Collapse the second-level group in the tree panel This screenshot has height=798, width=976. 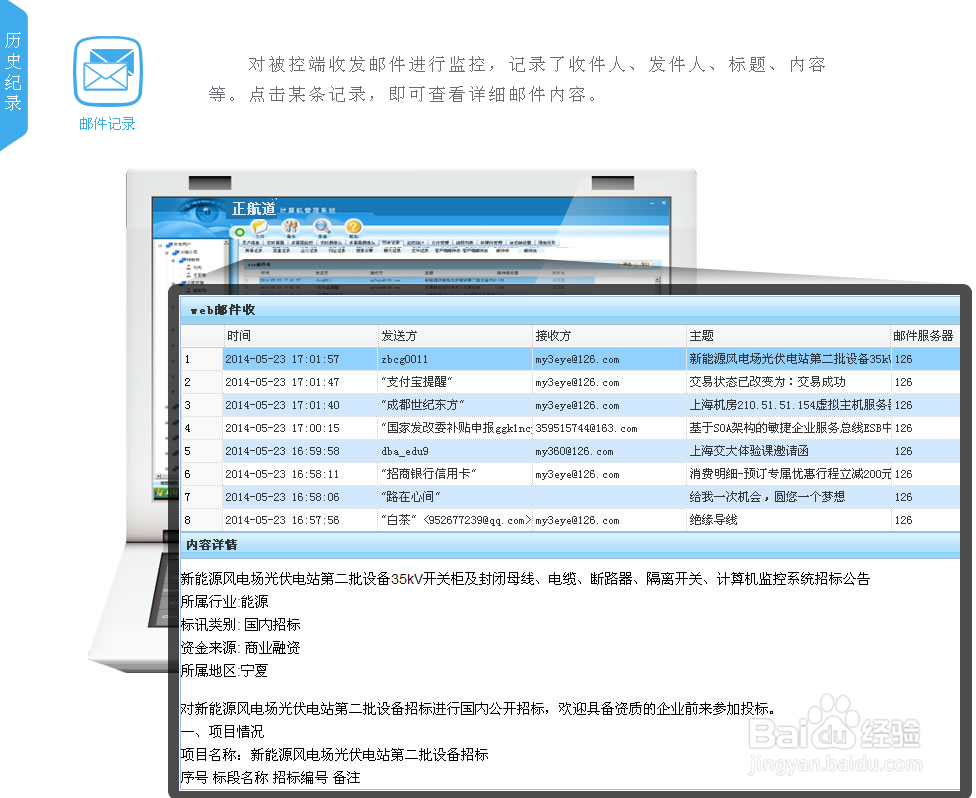[166, 253]
